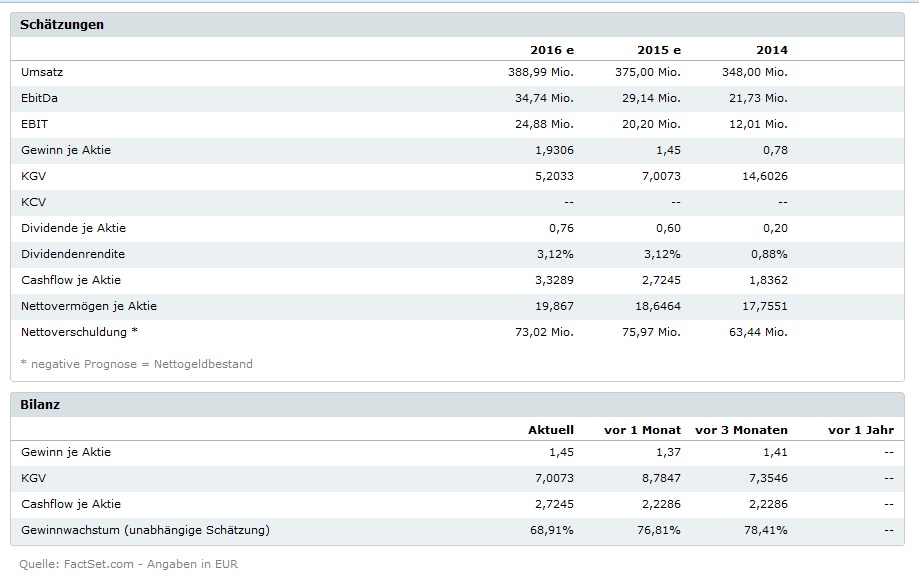Click the 388,99 Mio. Umsatz value

[541, 72]
